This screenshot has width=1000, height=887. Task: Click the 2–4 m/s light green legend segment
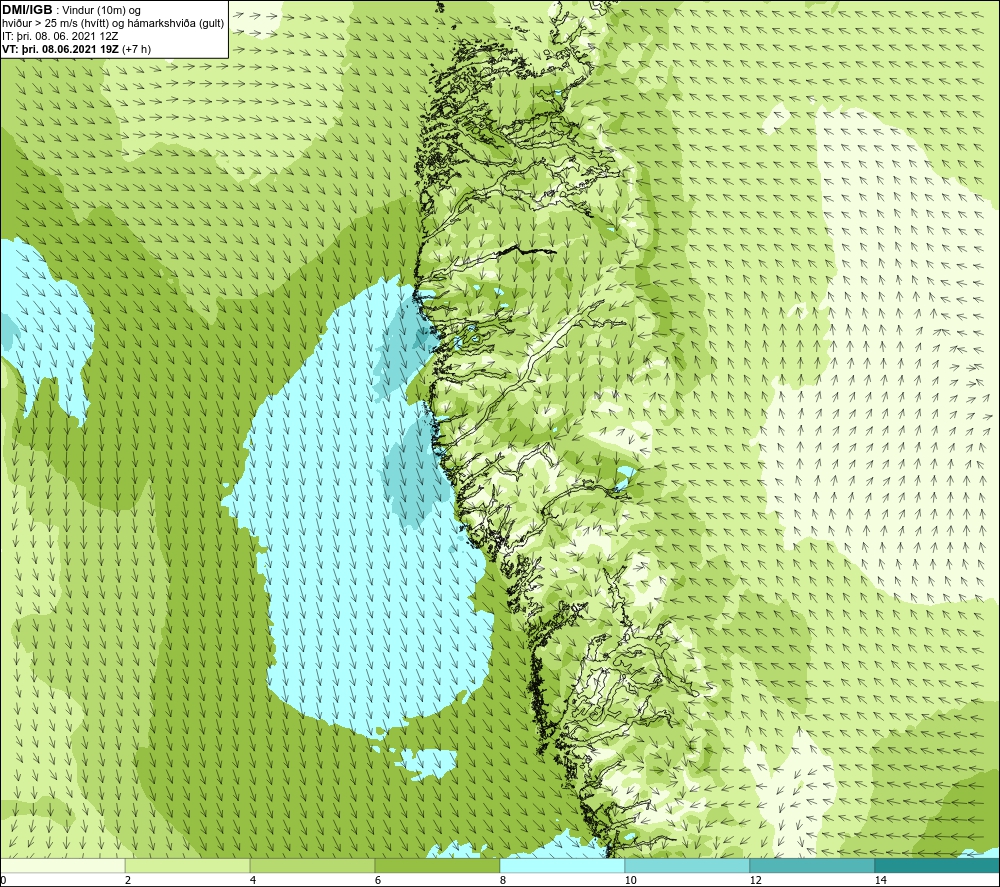[188, 865]
